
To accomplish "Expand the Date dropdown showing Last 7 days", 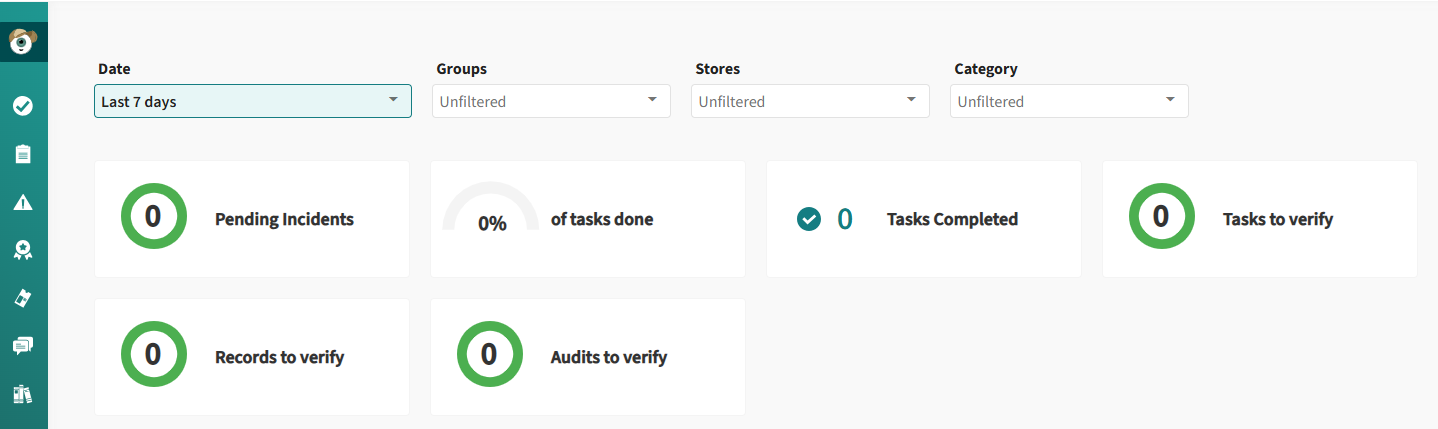I will click(x=253, y=101).
